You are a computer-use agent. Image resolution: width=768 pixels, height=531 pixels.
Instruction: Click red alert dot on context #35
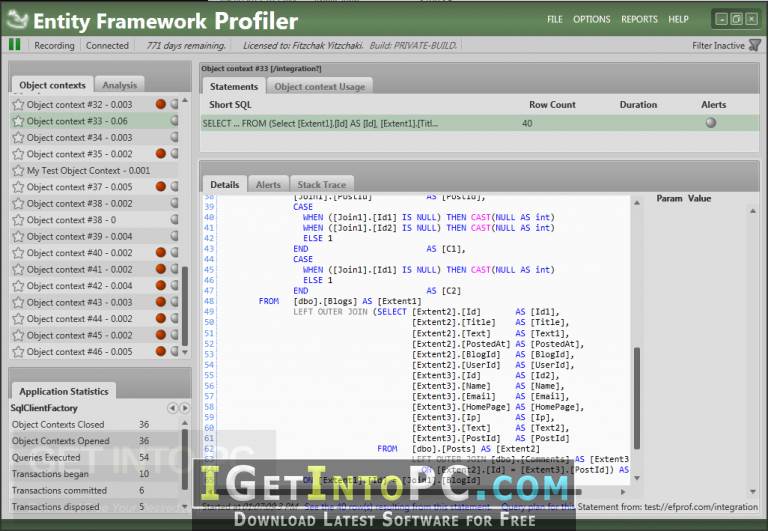pyautogui.click(x=161, y=153)
